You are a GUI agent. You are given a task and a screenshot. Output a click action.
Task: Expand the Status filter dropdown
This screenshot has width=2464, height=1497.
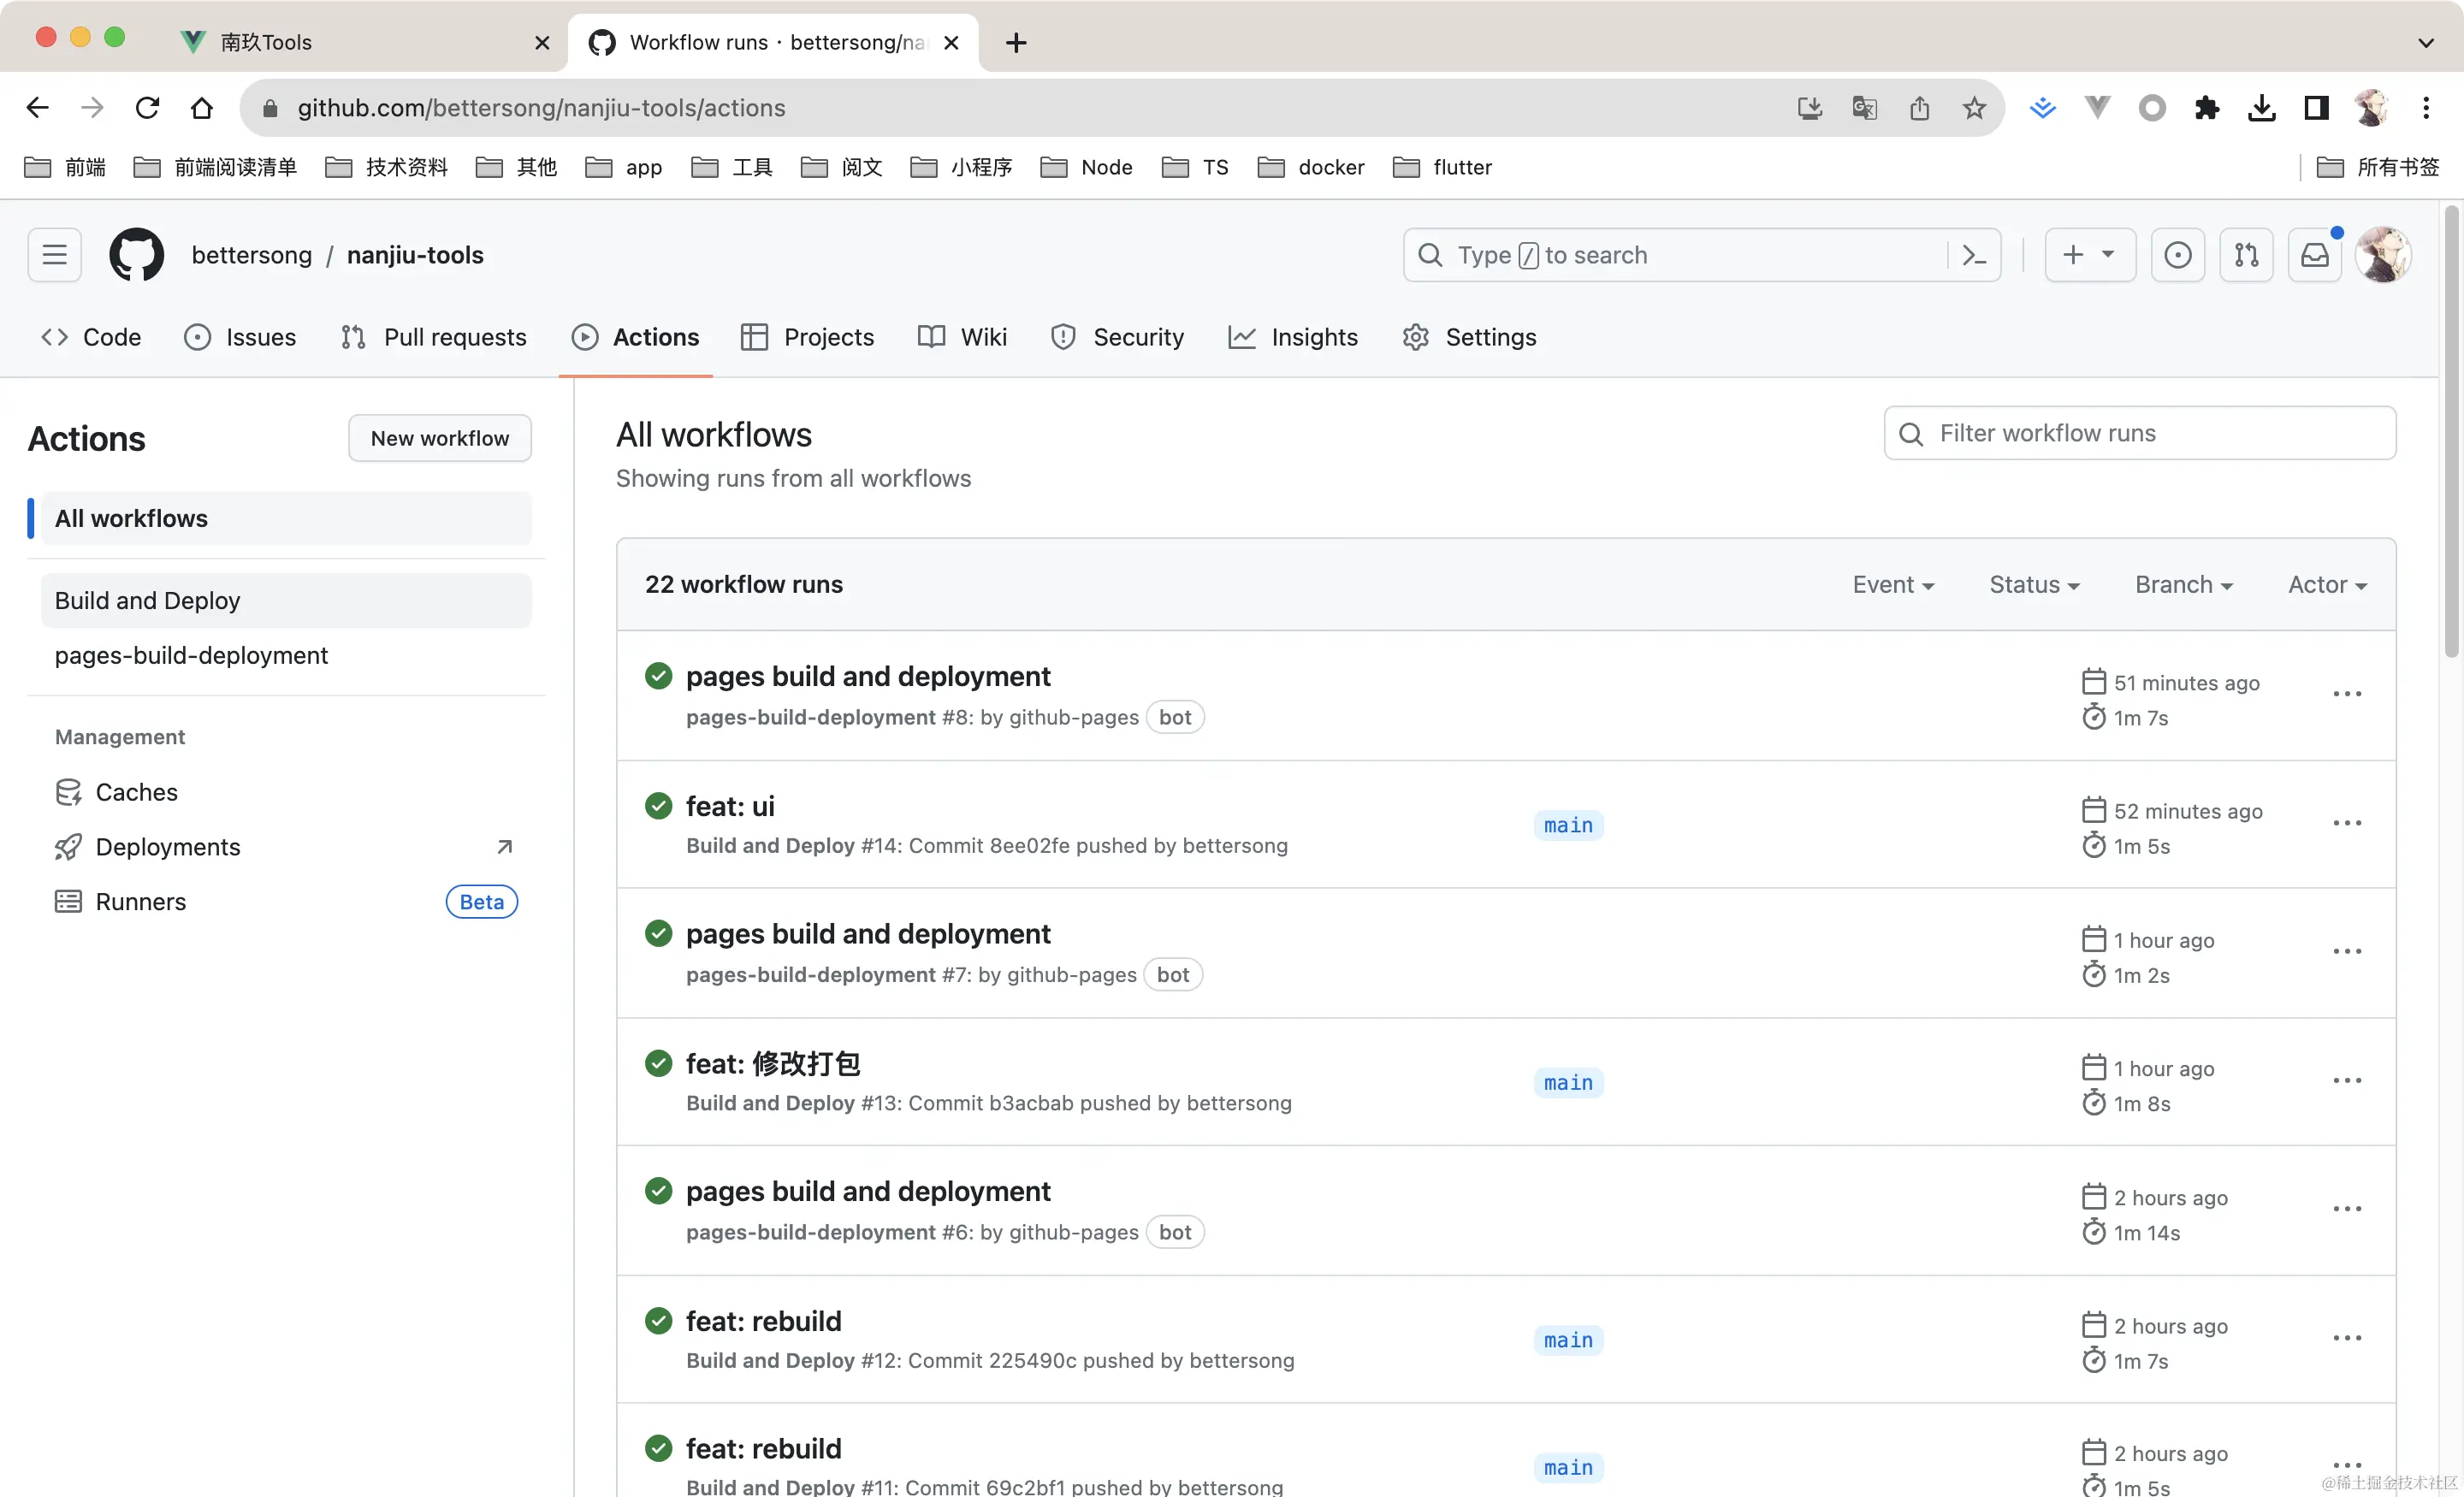coord(2031,584)
